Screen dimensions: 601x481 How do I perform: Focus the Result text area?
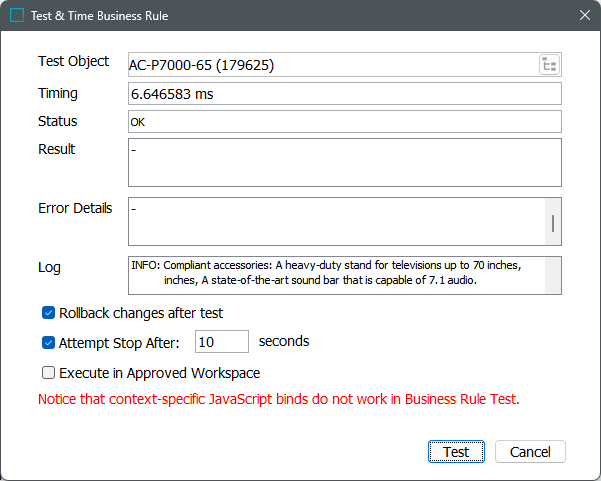(x=344, y=162)
